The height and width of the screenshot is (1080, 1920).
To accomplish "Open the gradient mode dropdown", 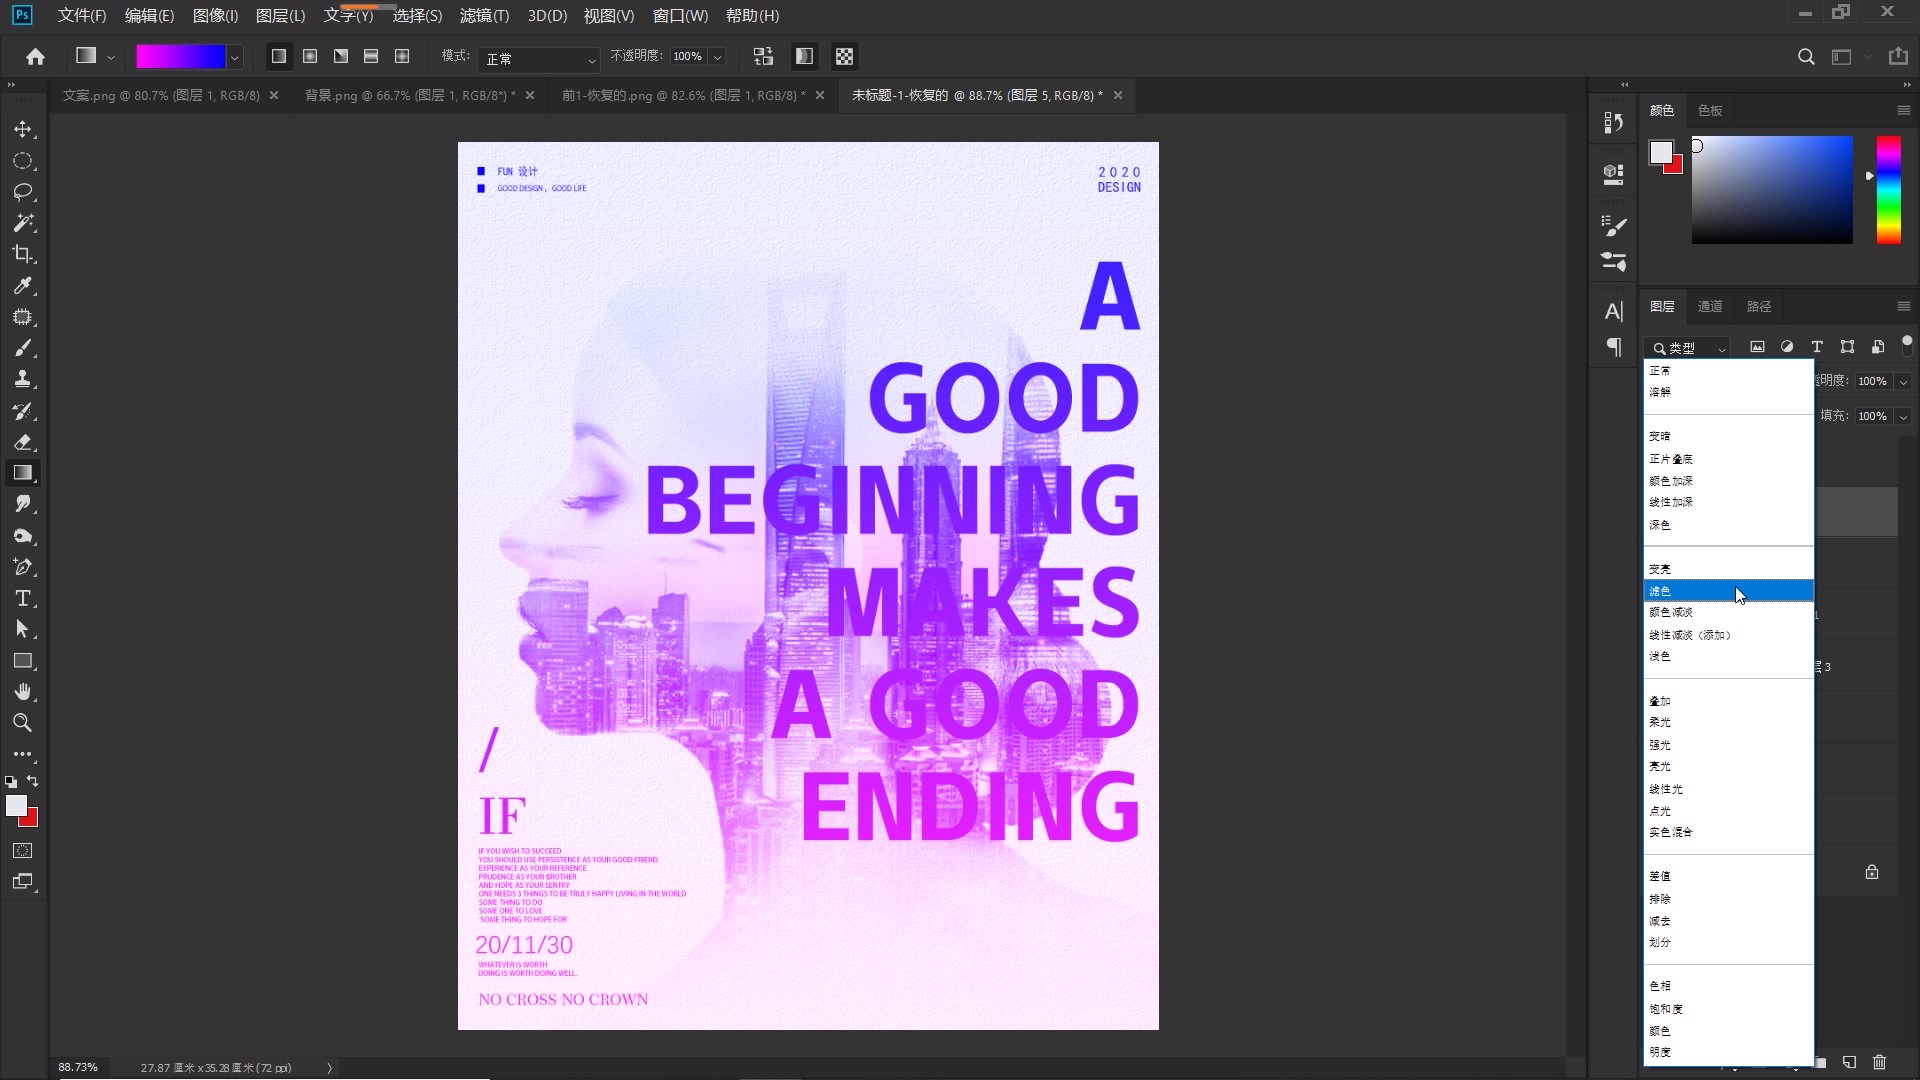I will [538, 59].
